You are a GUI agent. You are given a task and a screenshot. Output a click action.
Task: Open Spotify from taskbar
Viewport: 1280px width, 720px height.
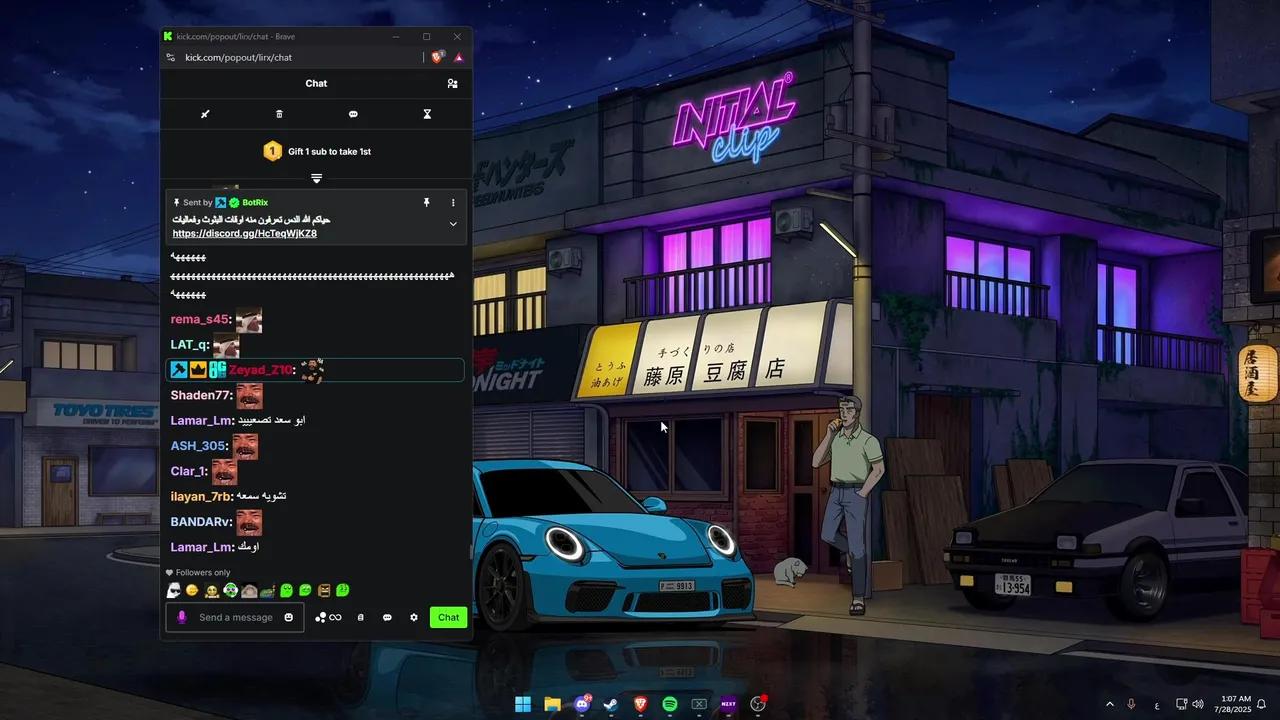tap(670, 704)
